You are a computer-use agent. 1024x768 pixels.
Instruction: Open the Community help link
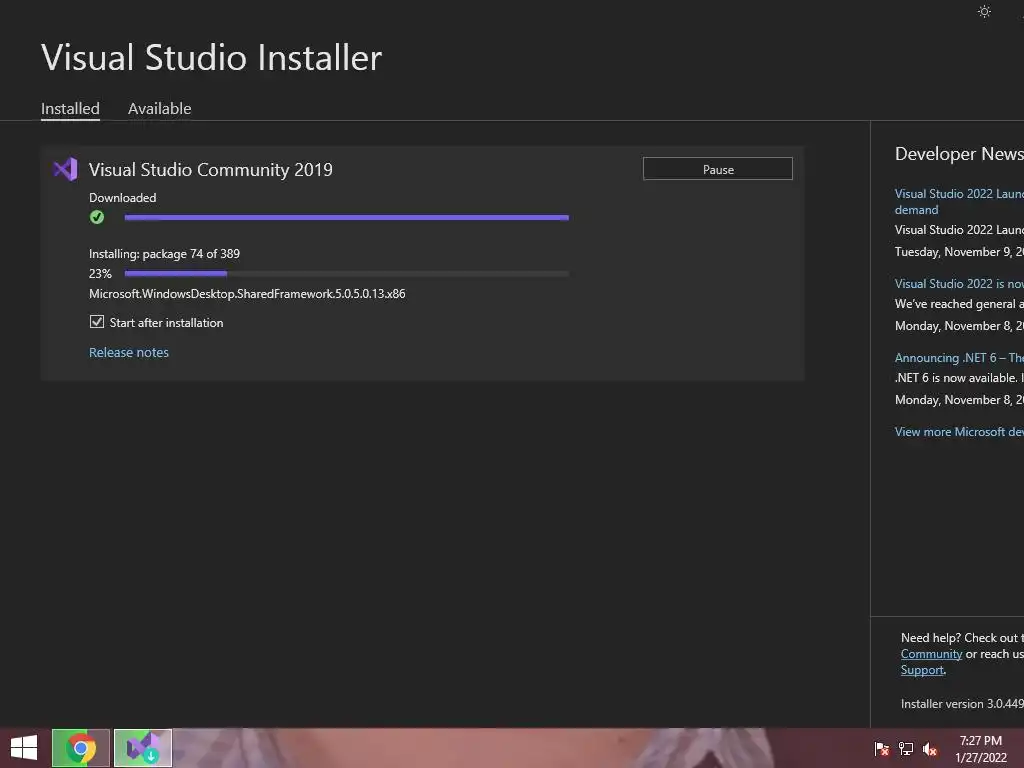click(x=931, y=654)
